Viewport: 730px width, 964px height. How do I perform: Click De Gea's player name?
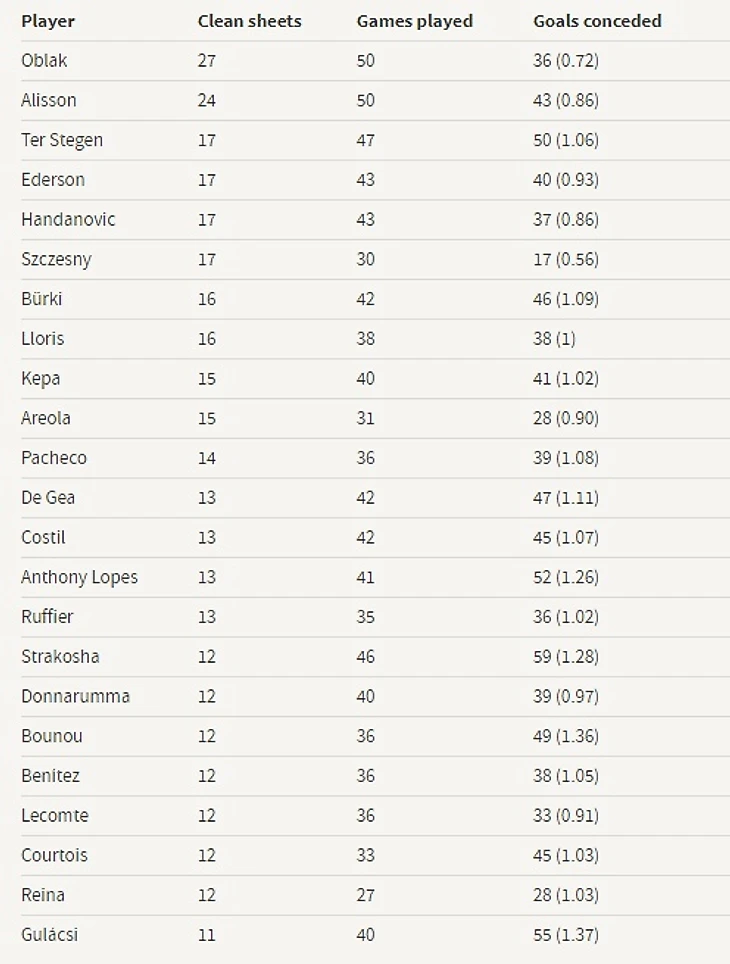coord(48,497)
